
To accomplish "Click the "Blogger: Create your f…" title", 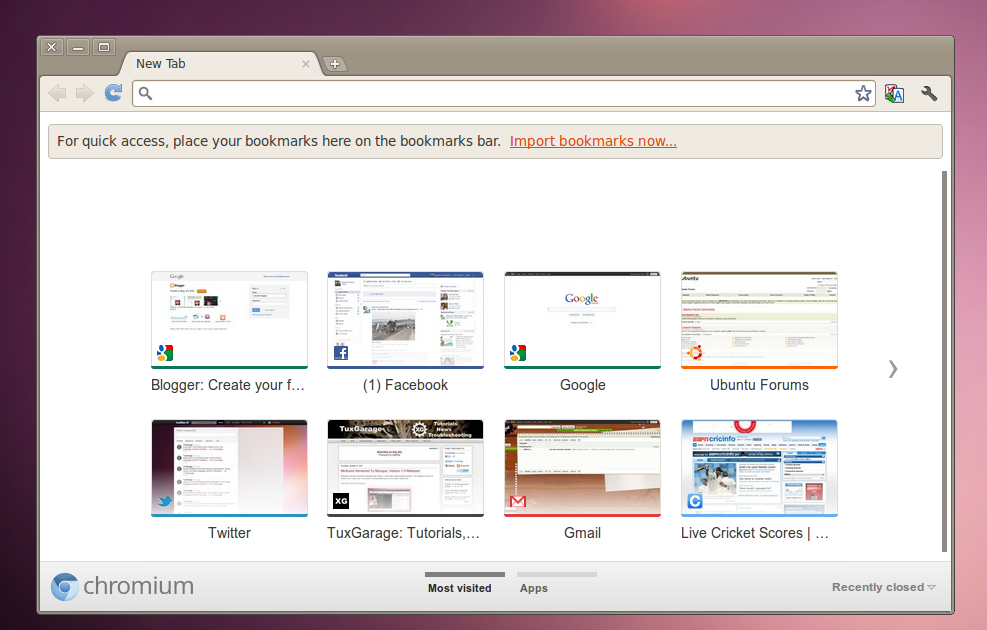I will [228, 385].
